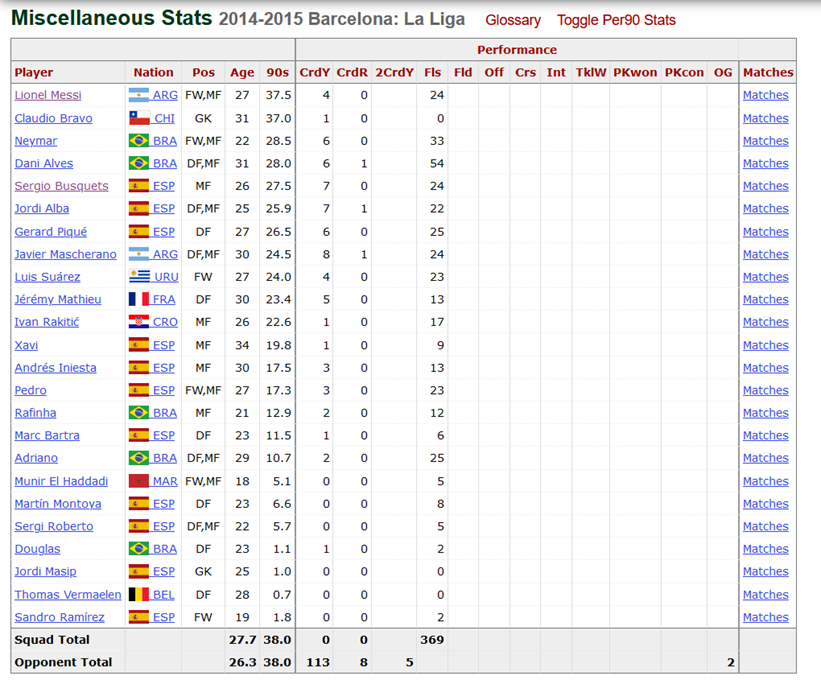This screenshot has height=680, width=821.
Task: Open BRA nation link for Dani Alves
Action: pyautogui.click(x=165, y=163)
